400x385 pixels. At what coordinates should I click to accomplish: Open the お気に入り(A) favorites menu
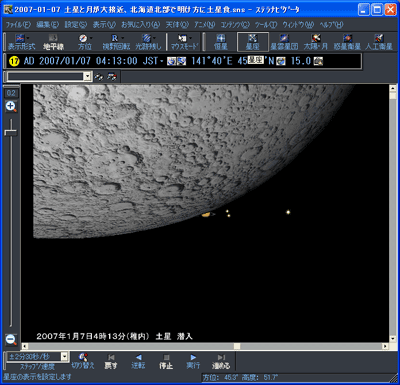140,25
